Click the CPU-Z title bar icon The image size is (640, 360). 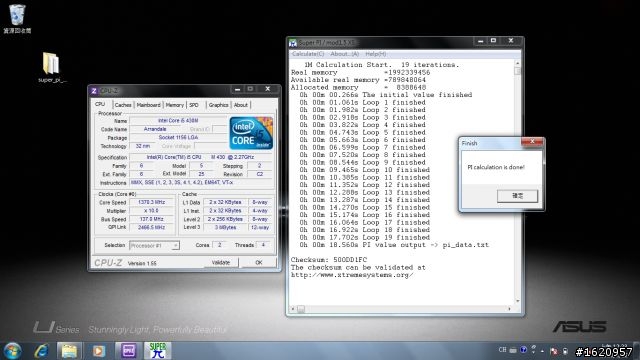point(94,91)
